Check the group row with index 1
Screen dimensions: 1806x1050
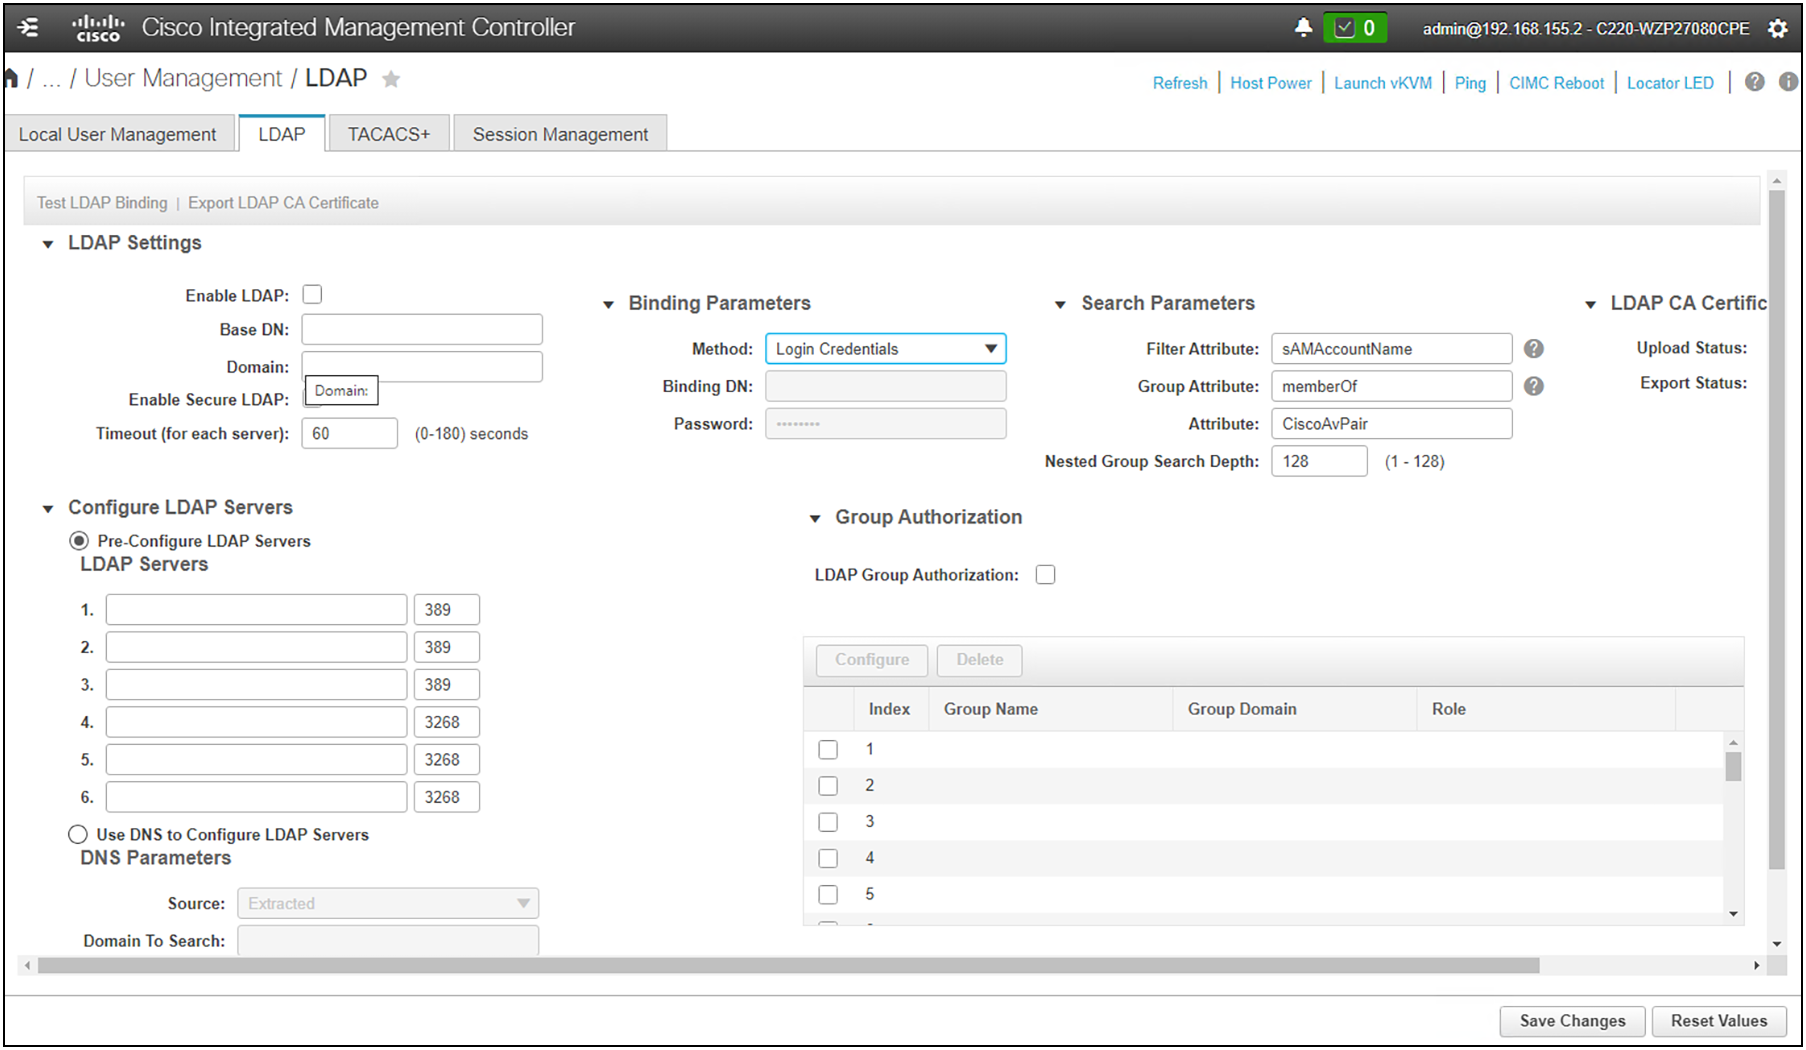[828, 750]
